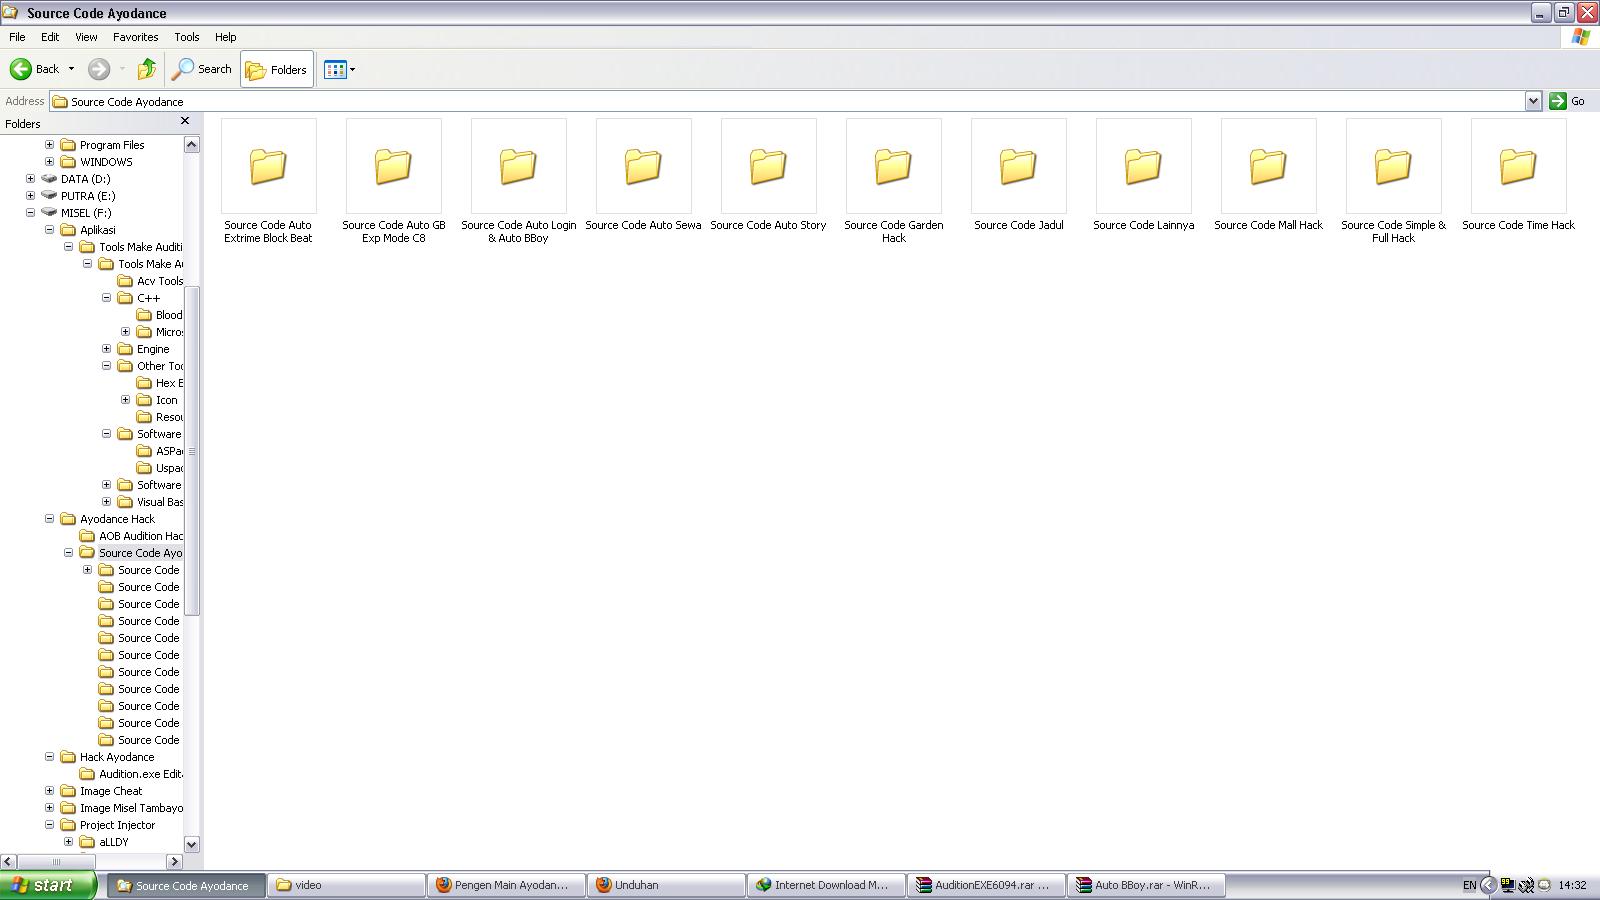Click folder tree horizontal scroll-right arrow
This screenshot has width=1600, height=900.
point(175,861)
